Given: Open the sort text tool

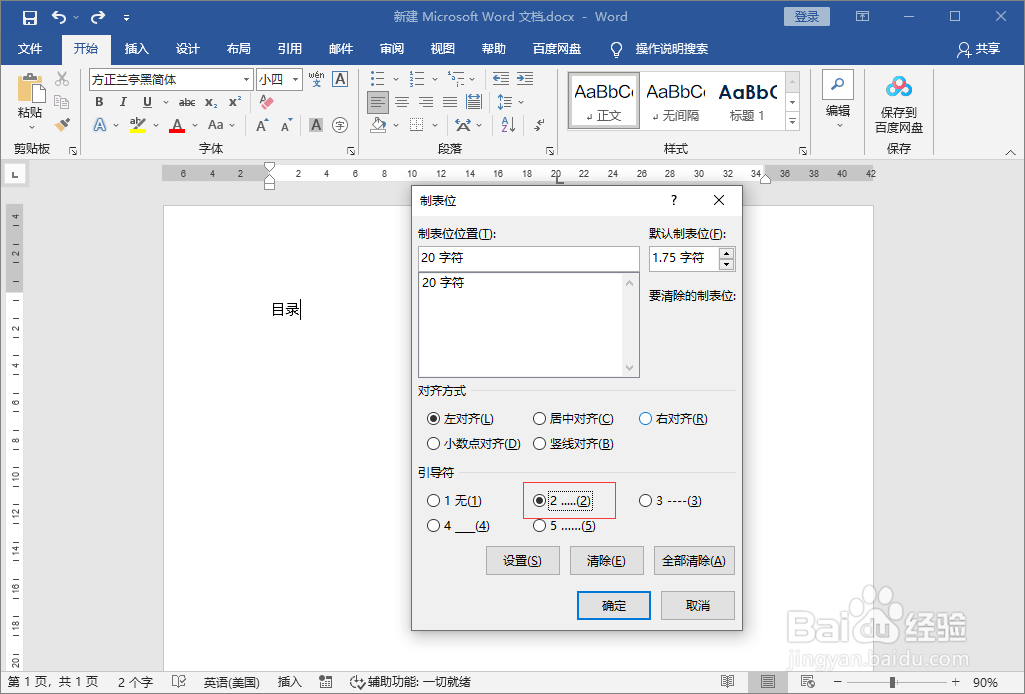Looking at the screenshot, I should 509,124.
